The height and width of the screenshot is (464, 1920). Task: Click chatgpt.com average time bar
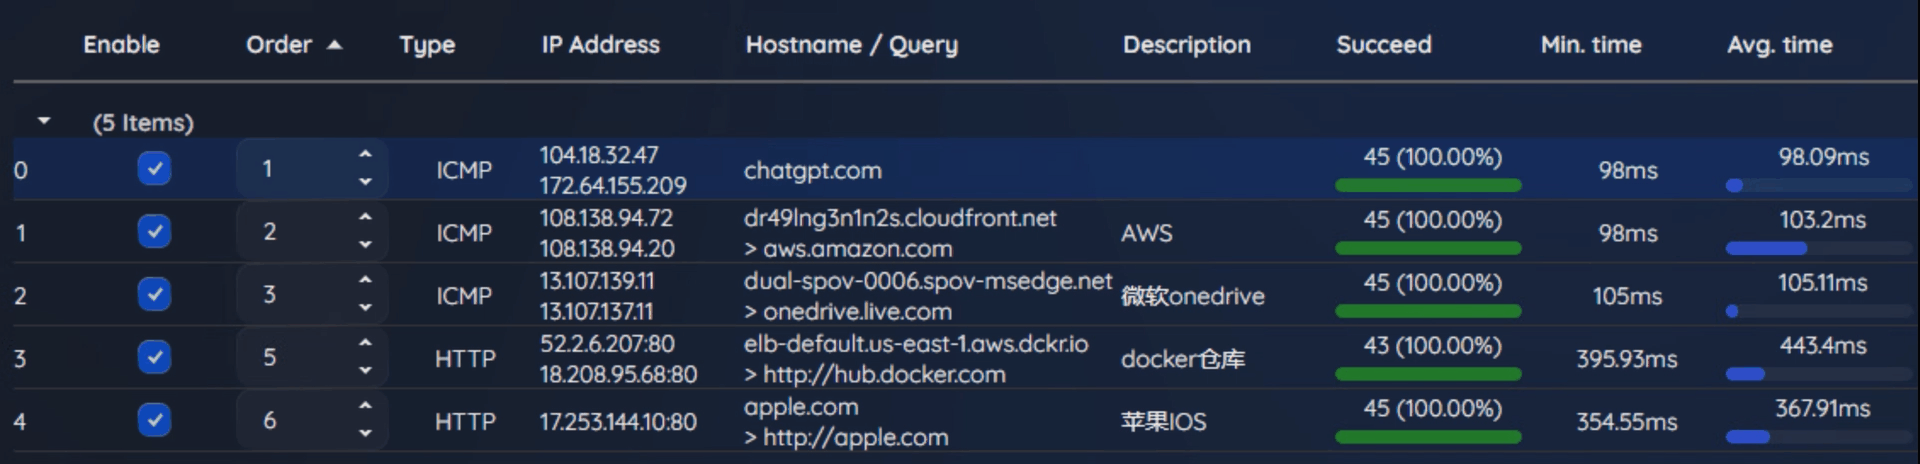click(x=1818, y=185)
